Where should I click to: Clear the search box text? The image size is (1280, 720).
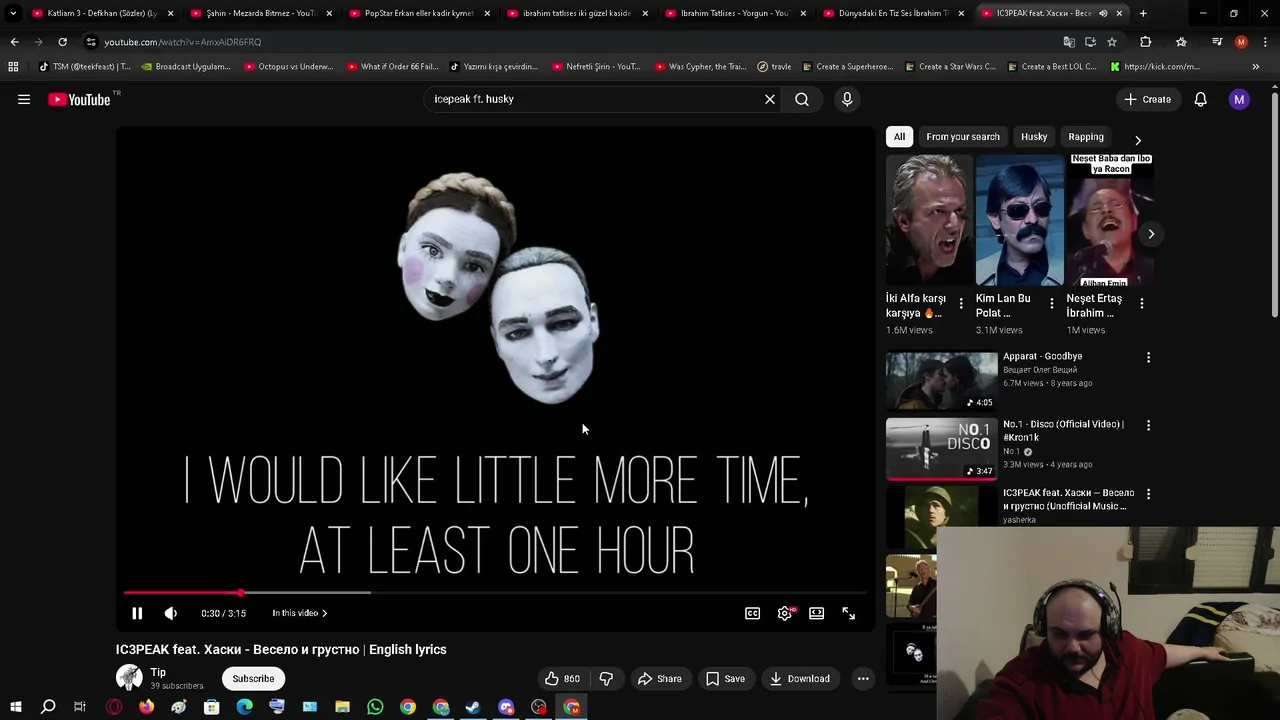pos(770,99)
